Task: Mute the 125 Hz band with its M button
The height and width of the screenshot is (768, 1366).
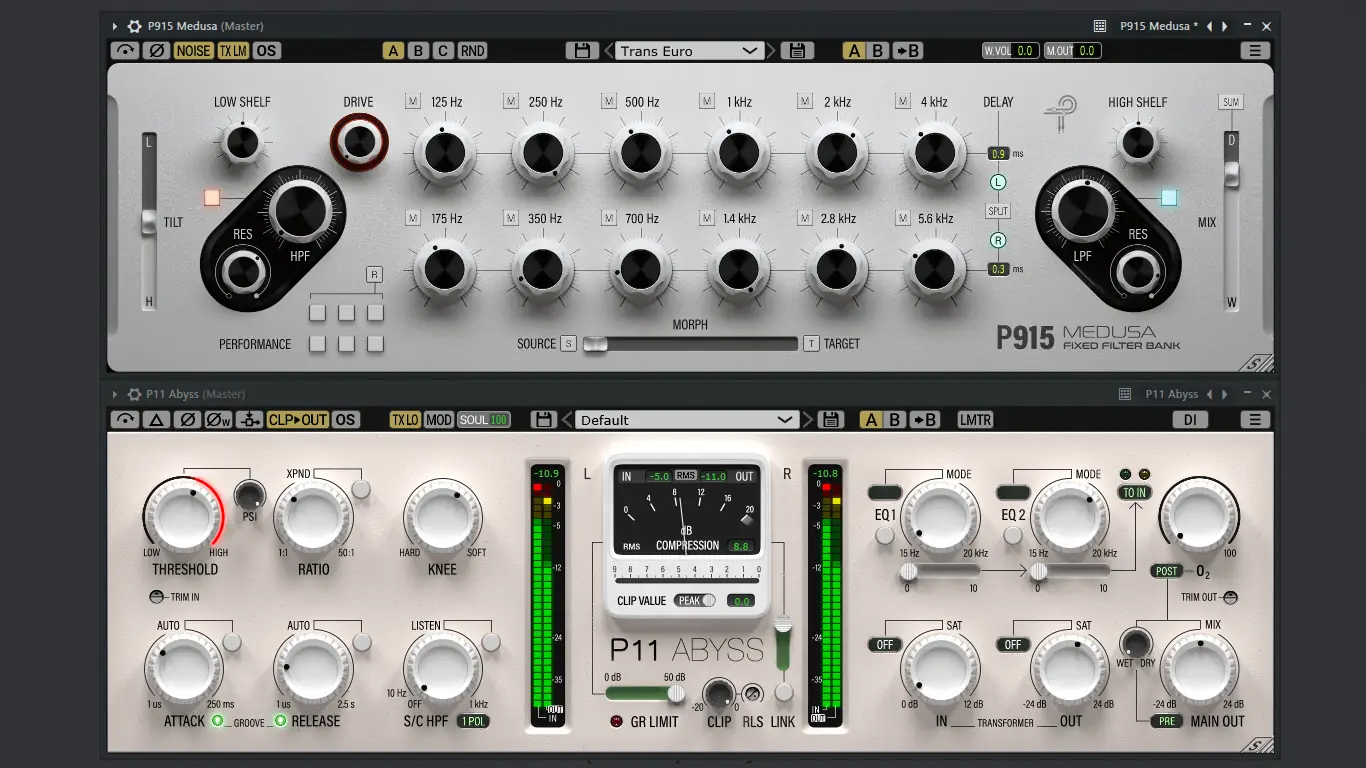Action: [x=413, y=101]
